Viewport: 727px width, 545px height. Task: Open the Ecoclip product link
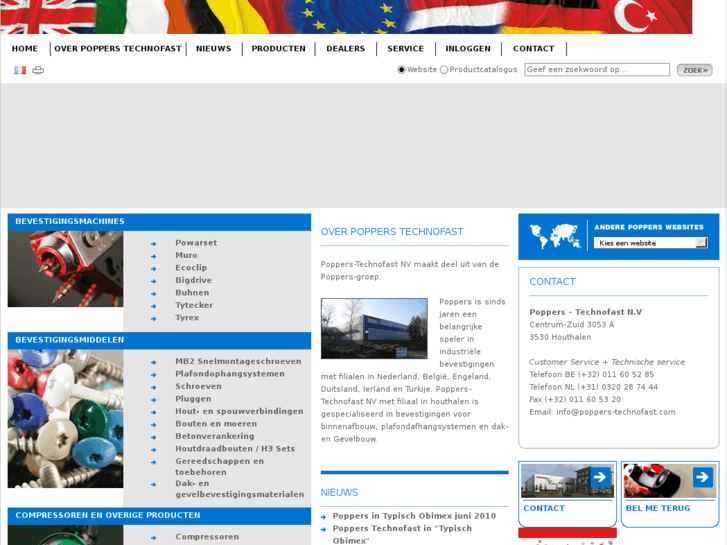(x=191, y=268)
